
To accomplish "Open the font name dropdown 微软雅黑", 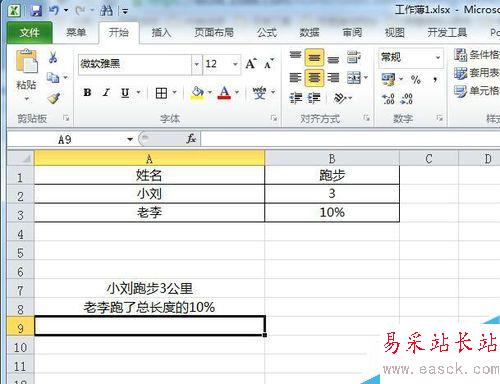I will (x=197, y=64).
